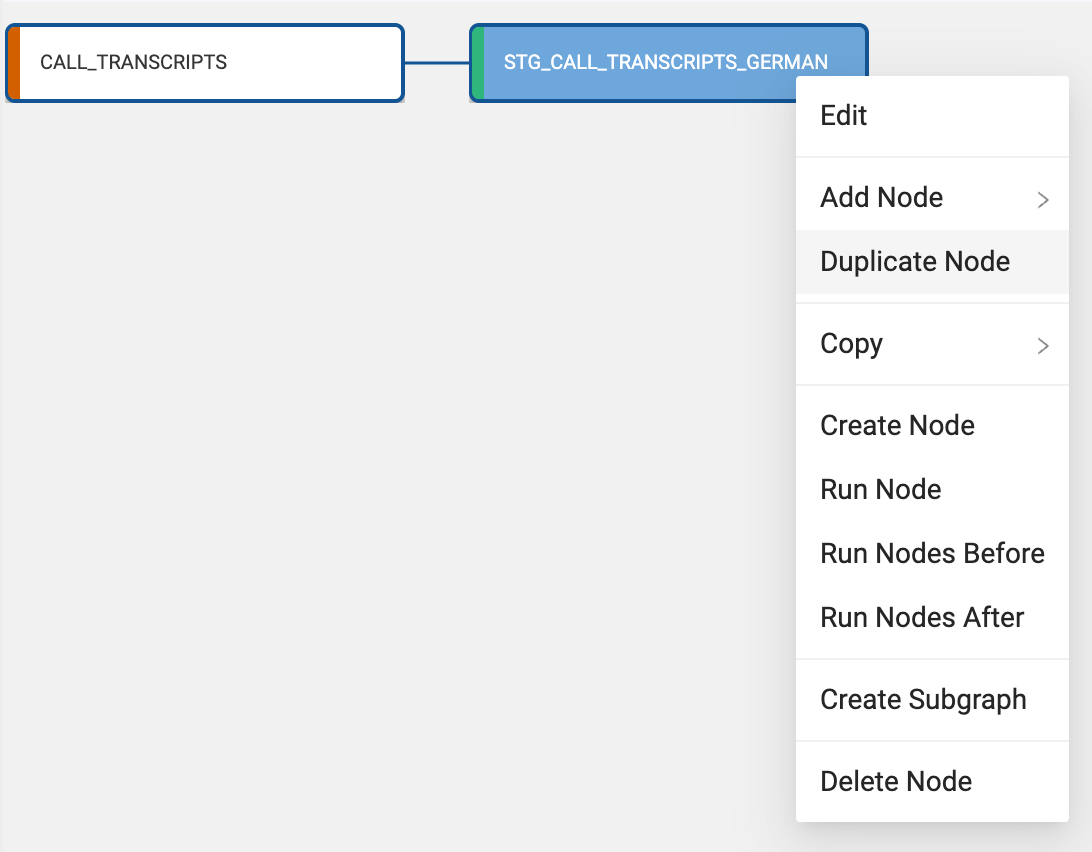The width and height of the screenshot is (1092, 852).
Task: Click the green stage strip on STG_CALL_TRANSCRIPTS_GERMAN
Action: [478, 63]
